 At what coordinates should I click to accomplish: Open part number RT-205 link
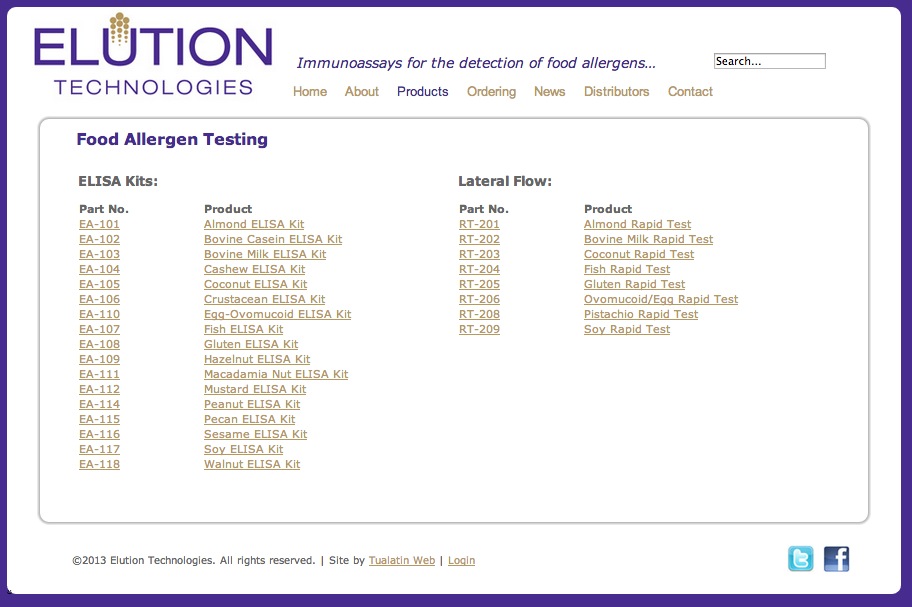[479, 284]
